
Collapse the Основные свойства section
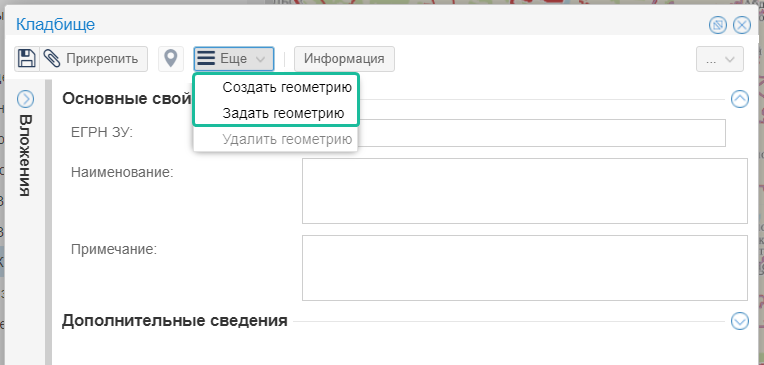(x=740, y=99)
